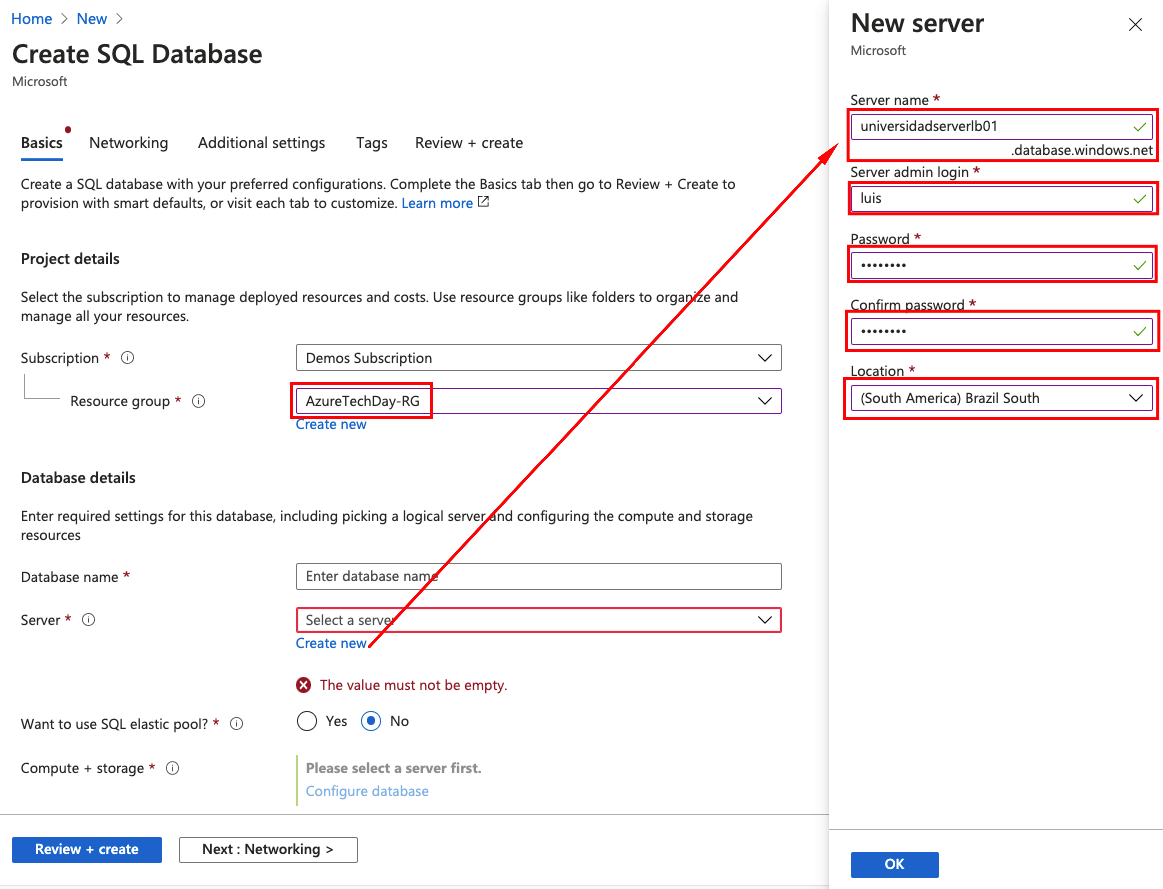The image size is (1163, 889).
Task: Select Yes for SQL elastic pool
Action: [x=307, y=721]
